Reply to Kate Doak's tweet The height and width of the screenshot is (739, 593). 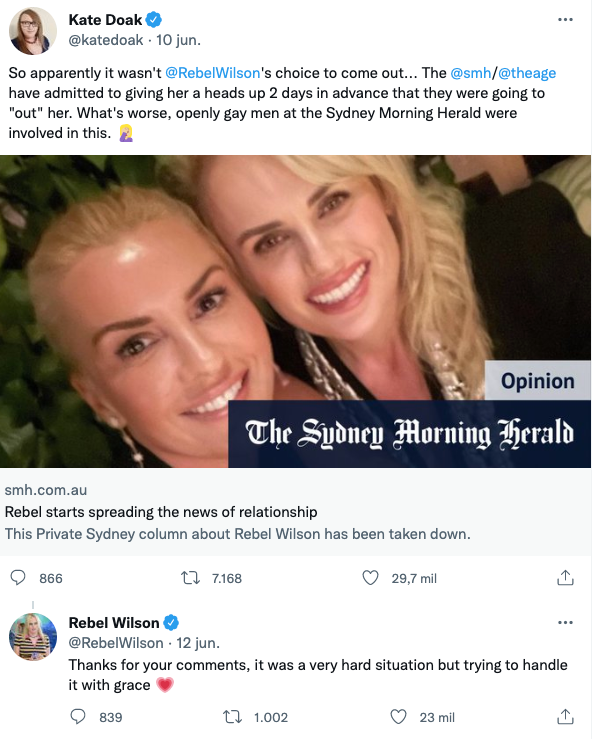18,578
